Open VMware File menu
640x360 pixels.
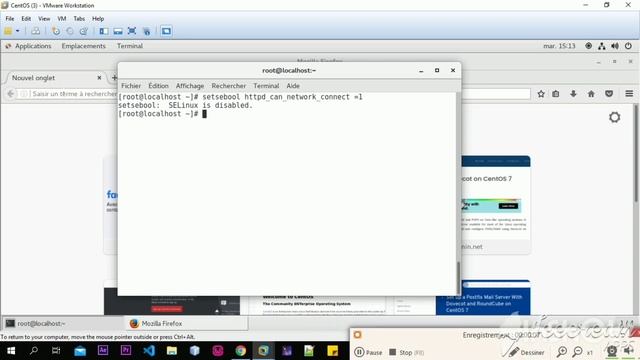(10, 19)
